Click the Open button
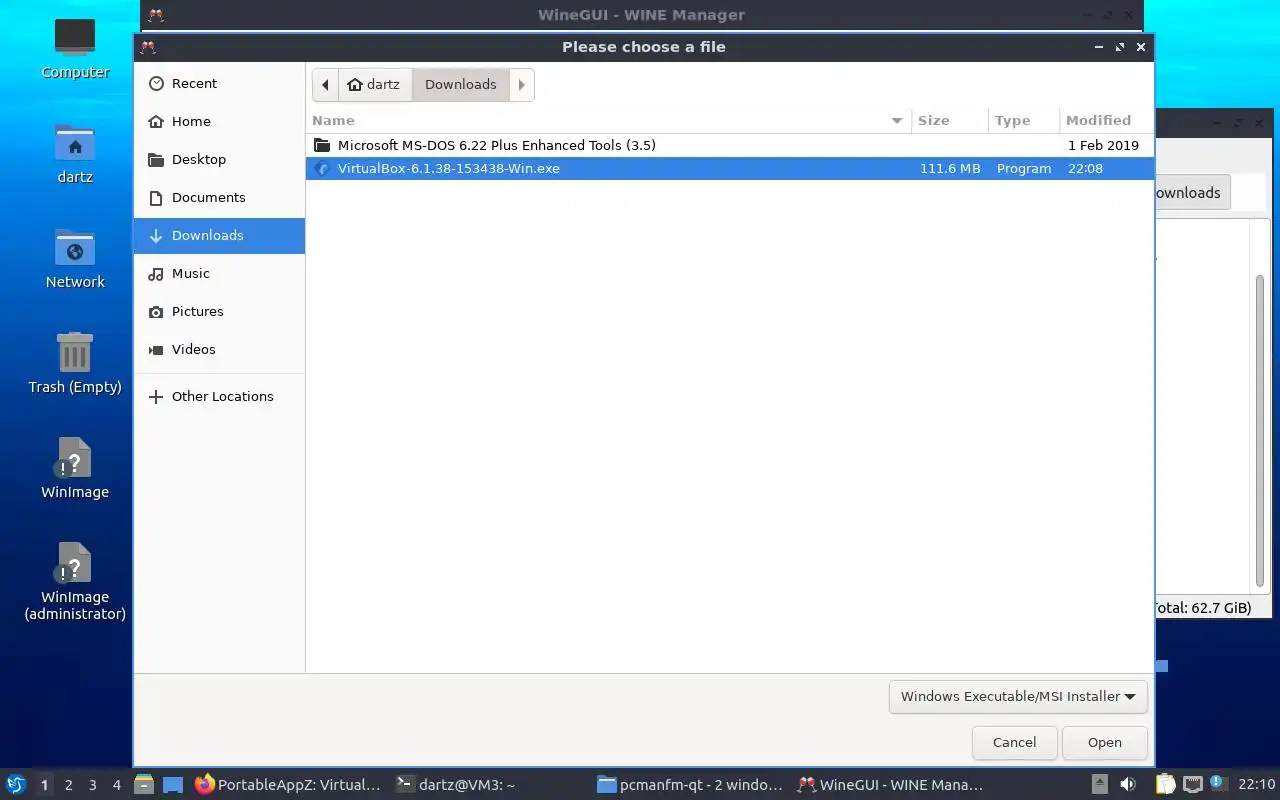The width and height of the screenshot is (1280, 800). pyautogui.click(x=1104, y=743)
